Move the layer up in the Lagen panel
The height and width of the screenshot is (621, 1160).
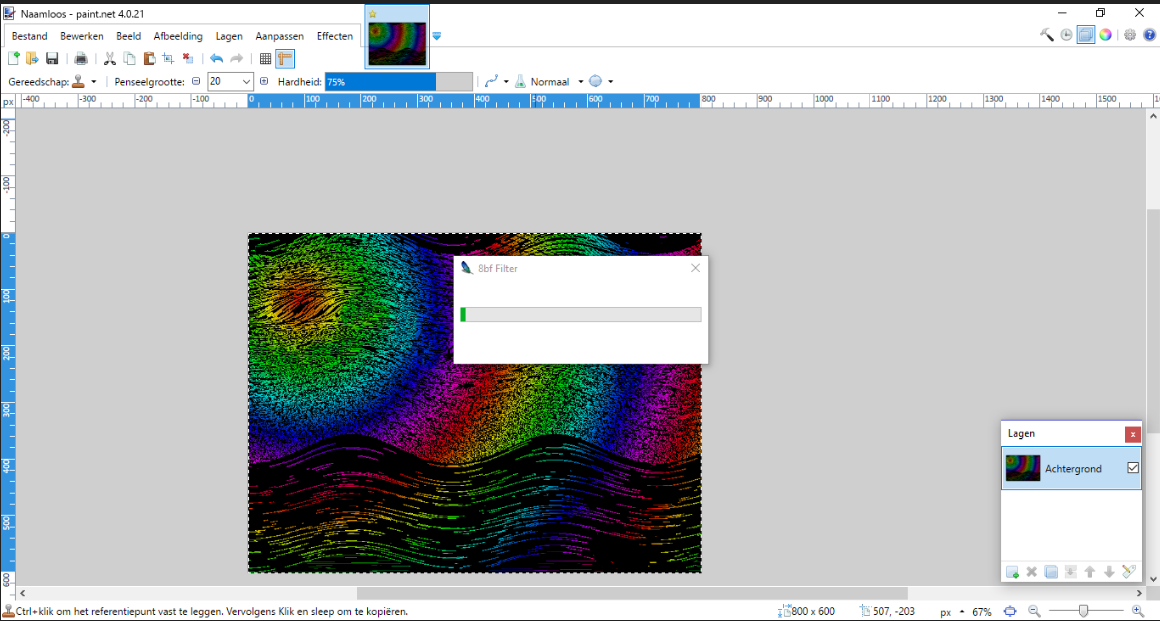[1090, 571]
